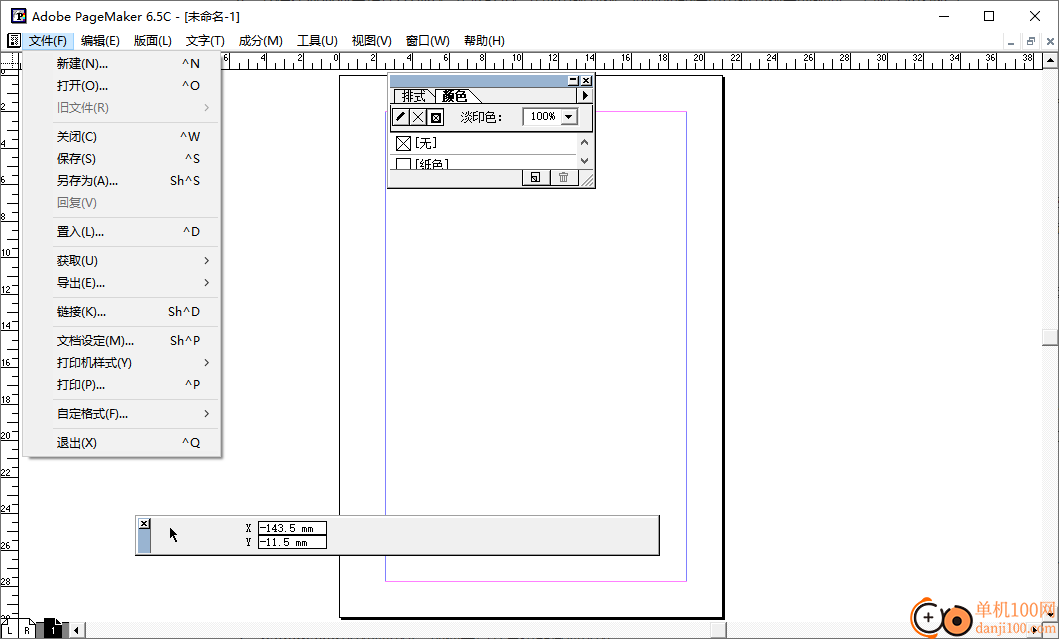Collapse the Colors palette with its minimize box

(x=573, y=80)
